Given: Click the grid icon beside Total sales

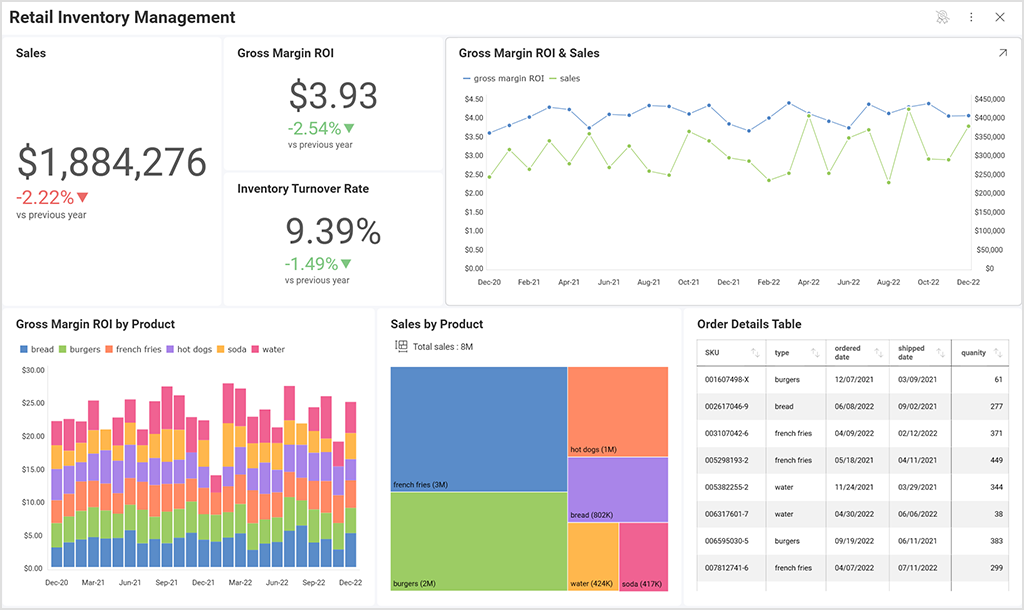Looking at the screenshot, I should 401,346.
